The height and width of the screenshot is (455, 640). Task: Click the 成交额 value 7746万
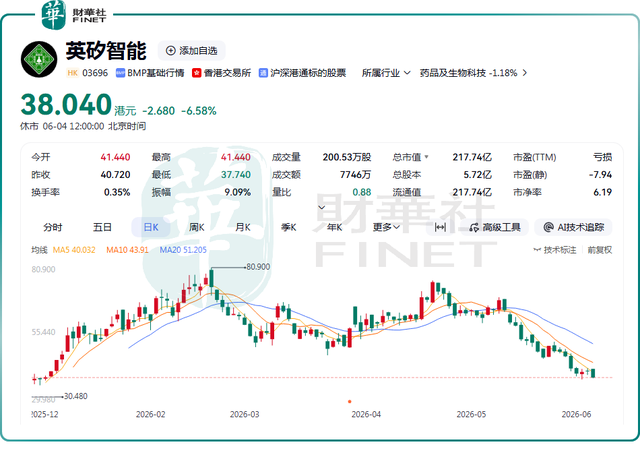[x=356, y=175]
